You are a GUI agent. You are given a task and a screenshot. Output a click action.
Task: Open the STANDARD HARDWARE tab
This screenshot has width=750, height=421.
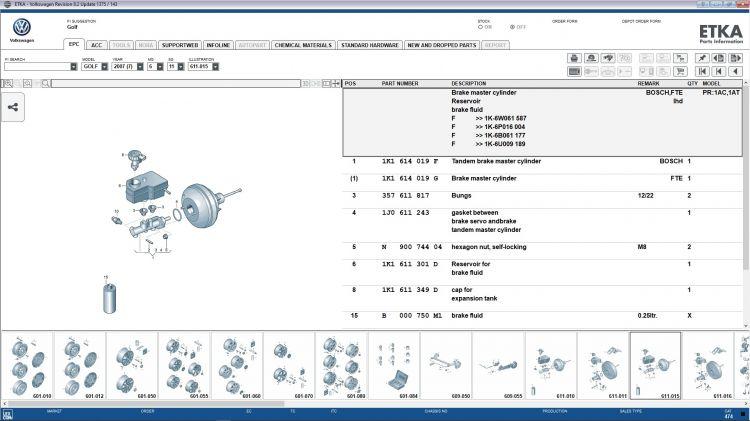(x=370, y=45)
